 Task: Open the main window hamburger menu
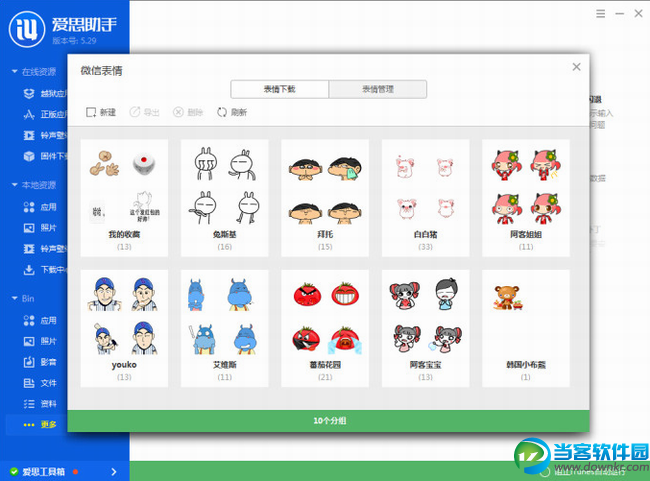[600, 14]
